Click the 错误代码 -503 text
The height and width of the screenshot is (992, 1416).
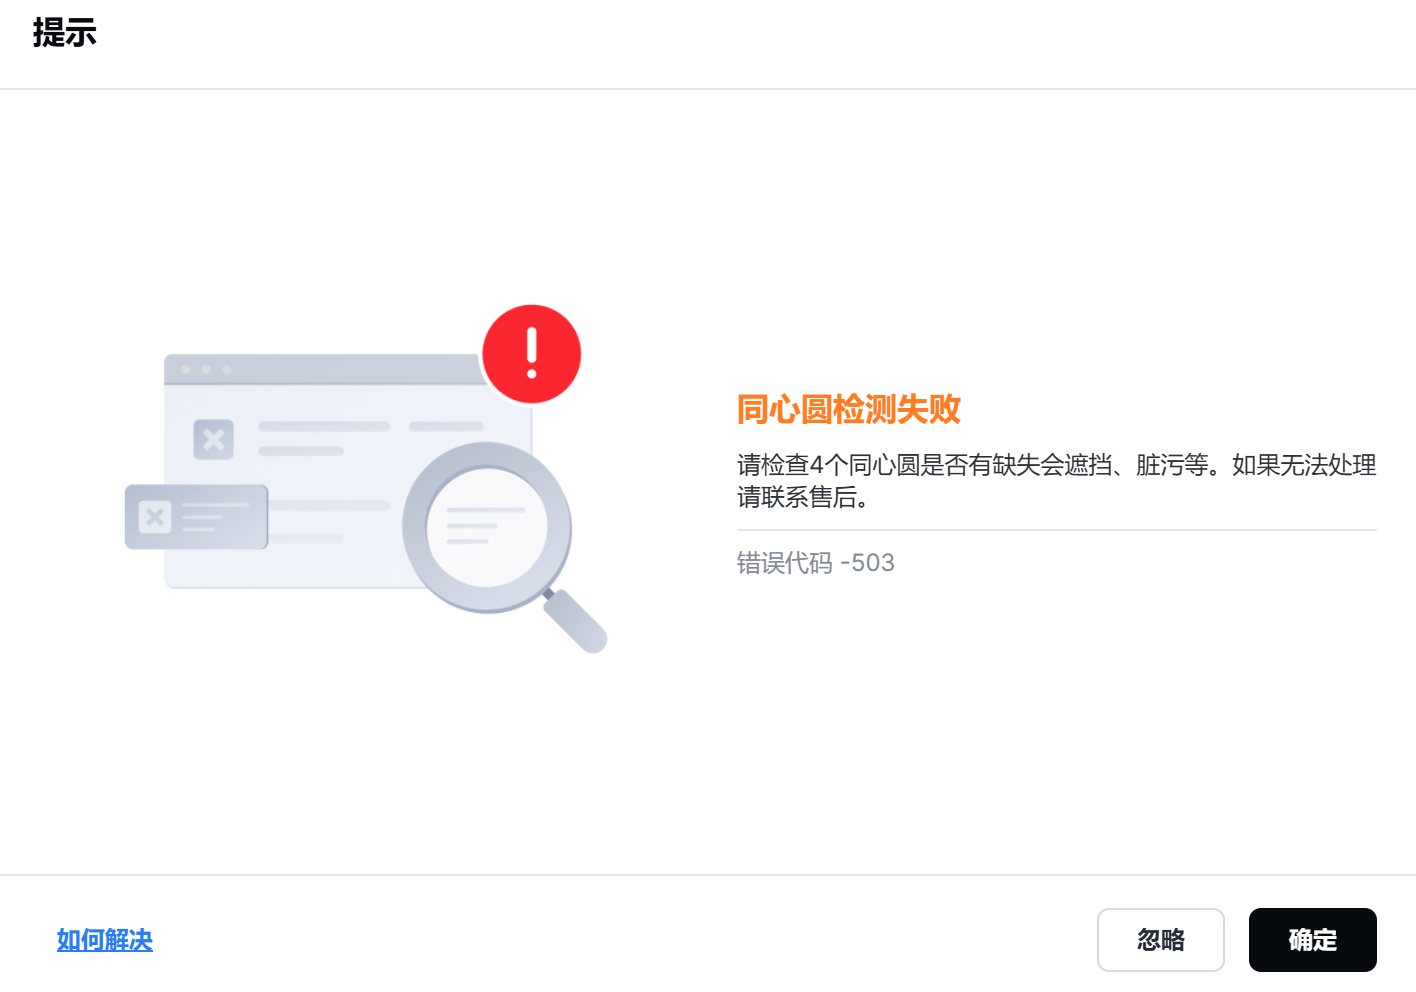pos(816,563)
